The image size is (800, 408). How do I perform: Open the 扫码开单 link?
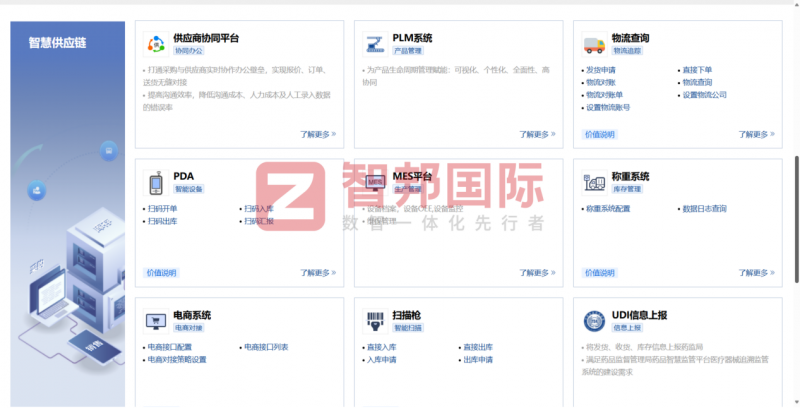pyautogui.click(x=162, y=209)
